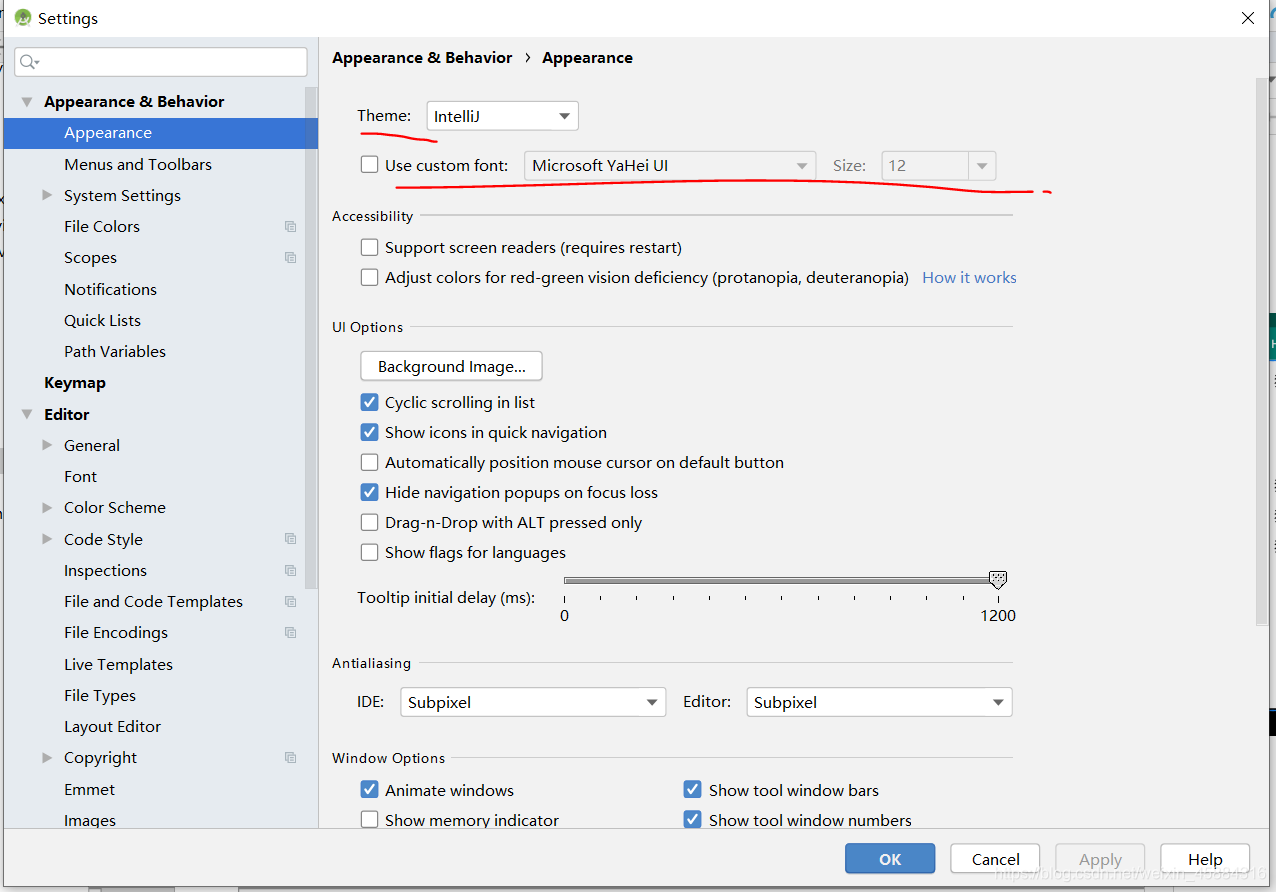Click the right panel vertical scrollbar
Image resolution: width=1276 pixels, height=892 pixels.
pyautogui.click(x=1261, y=350)
